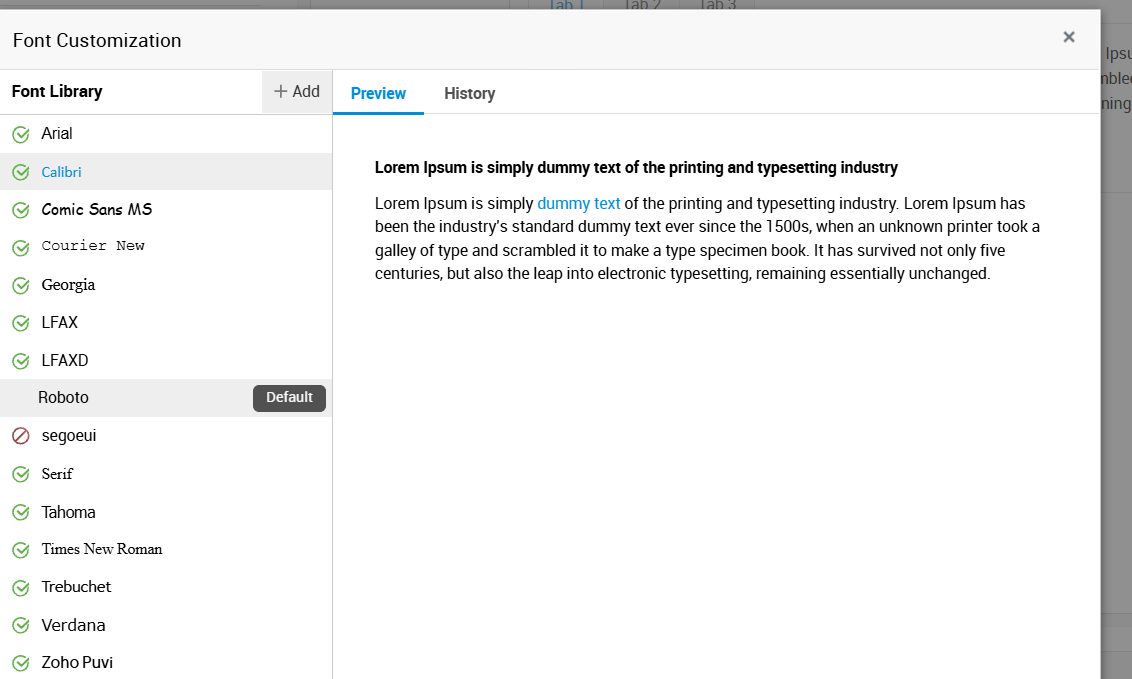Screen dimensions: 1132x679
Task: Click the status icon beside Verdana
Action: coord(21,626)
